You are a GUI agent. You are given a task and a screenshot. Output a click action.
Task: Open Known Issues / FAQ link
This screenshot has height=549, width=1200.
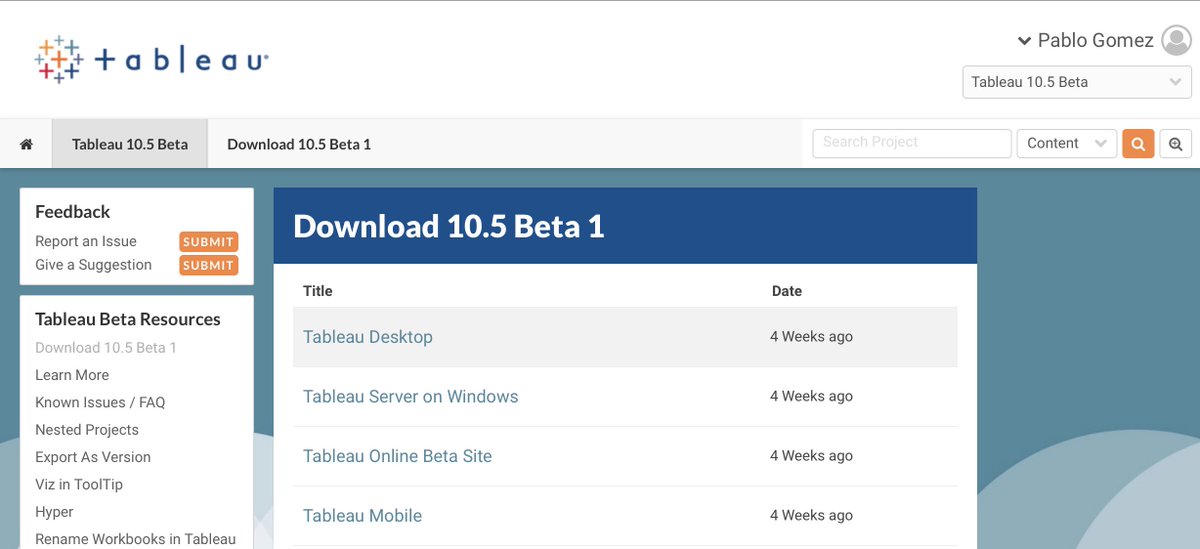point(100,402)
